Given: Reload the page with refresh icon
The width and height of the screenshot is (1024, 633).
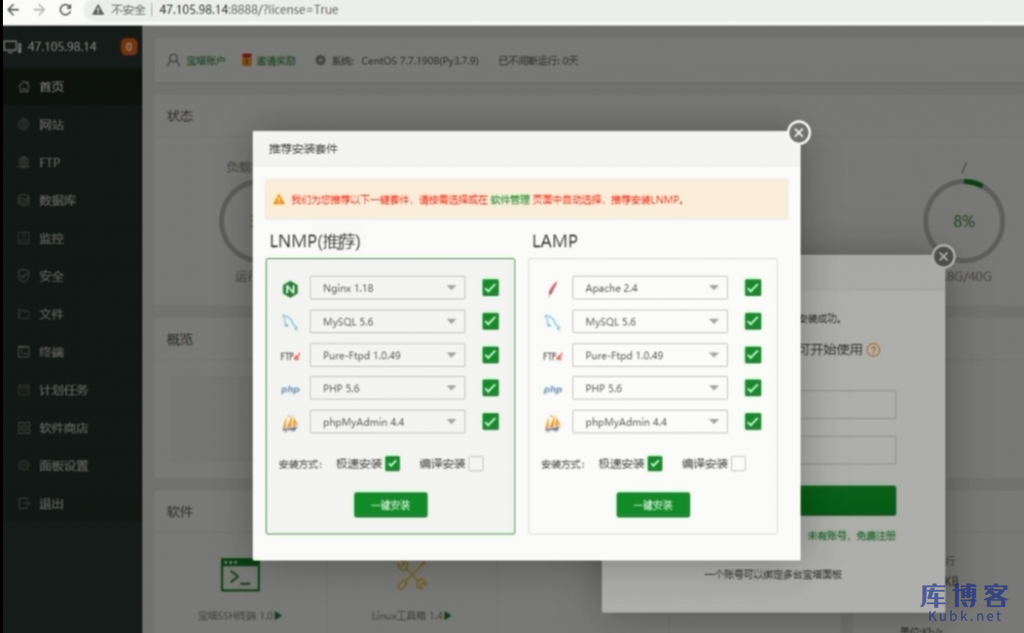Looking at the screenshot, I should (65, 10).
